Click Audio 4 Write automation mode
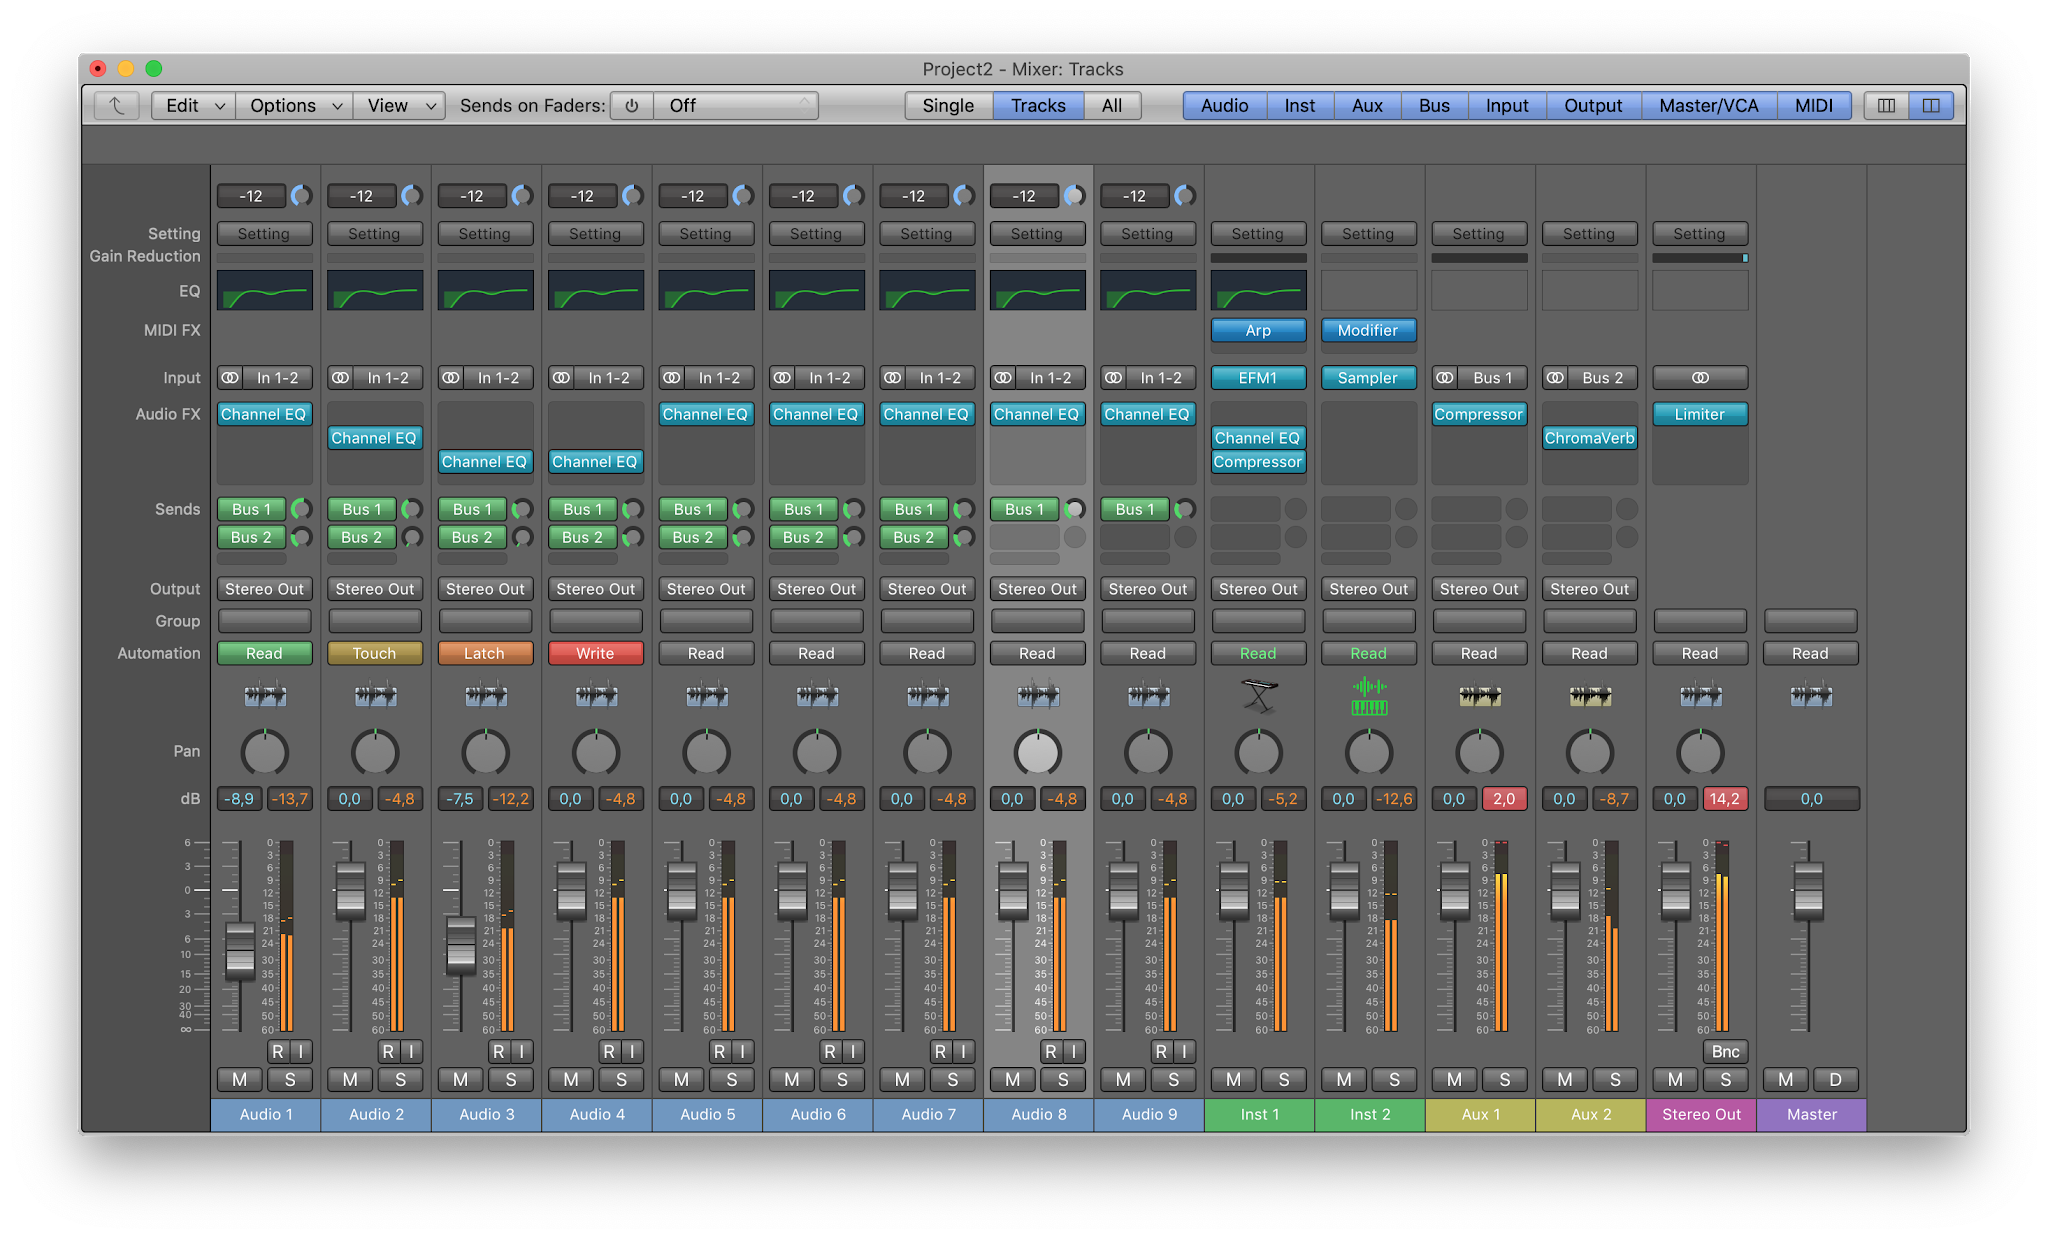 pyautogui.click(x=595, y=653)
